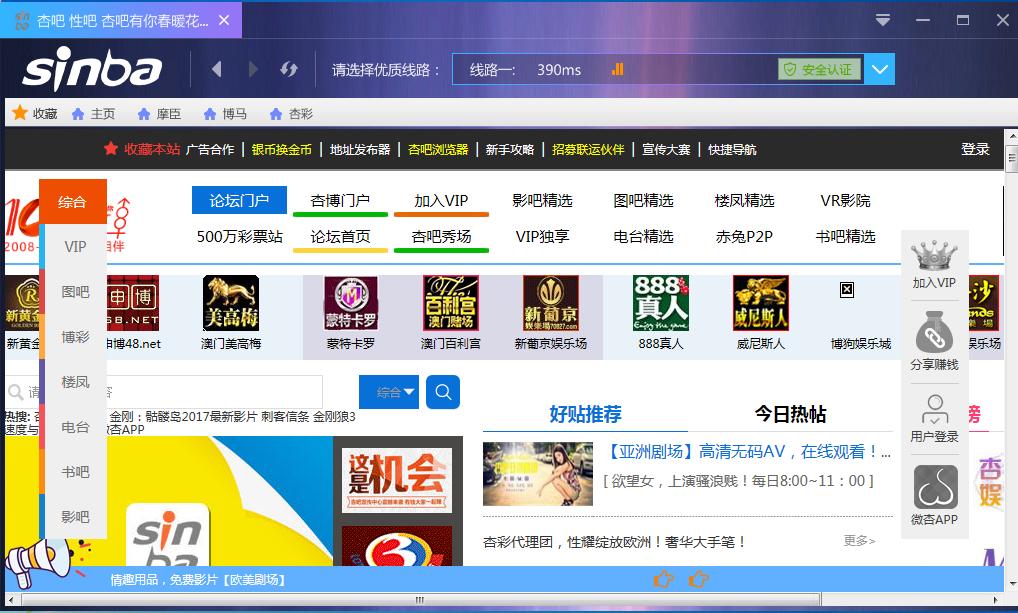This screenshot has width=1018, height=613.
Task: Click the 用户登录 person icon
Action: click(x=934, y=409)
